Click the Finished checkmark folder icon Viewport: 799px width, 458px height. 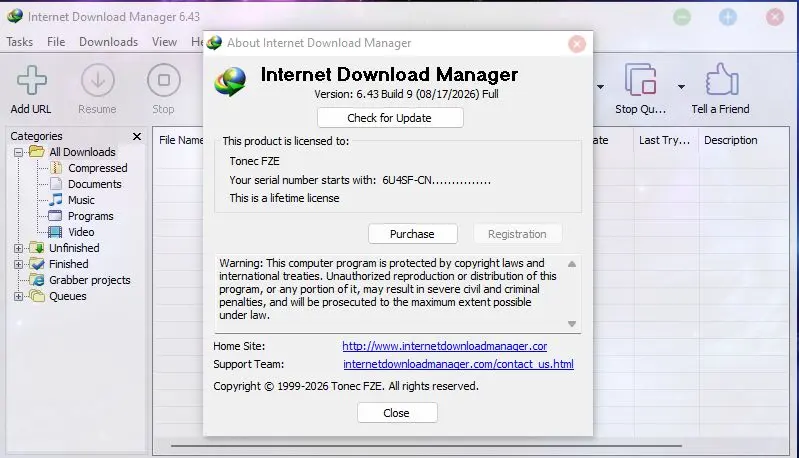37,263
